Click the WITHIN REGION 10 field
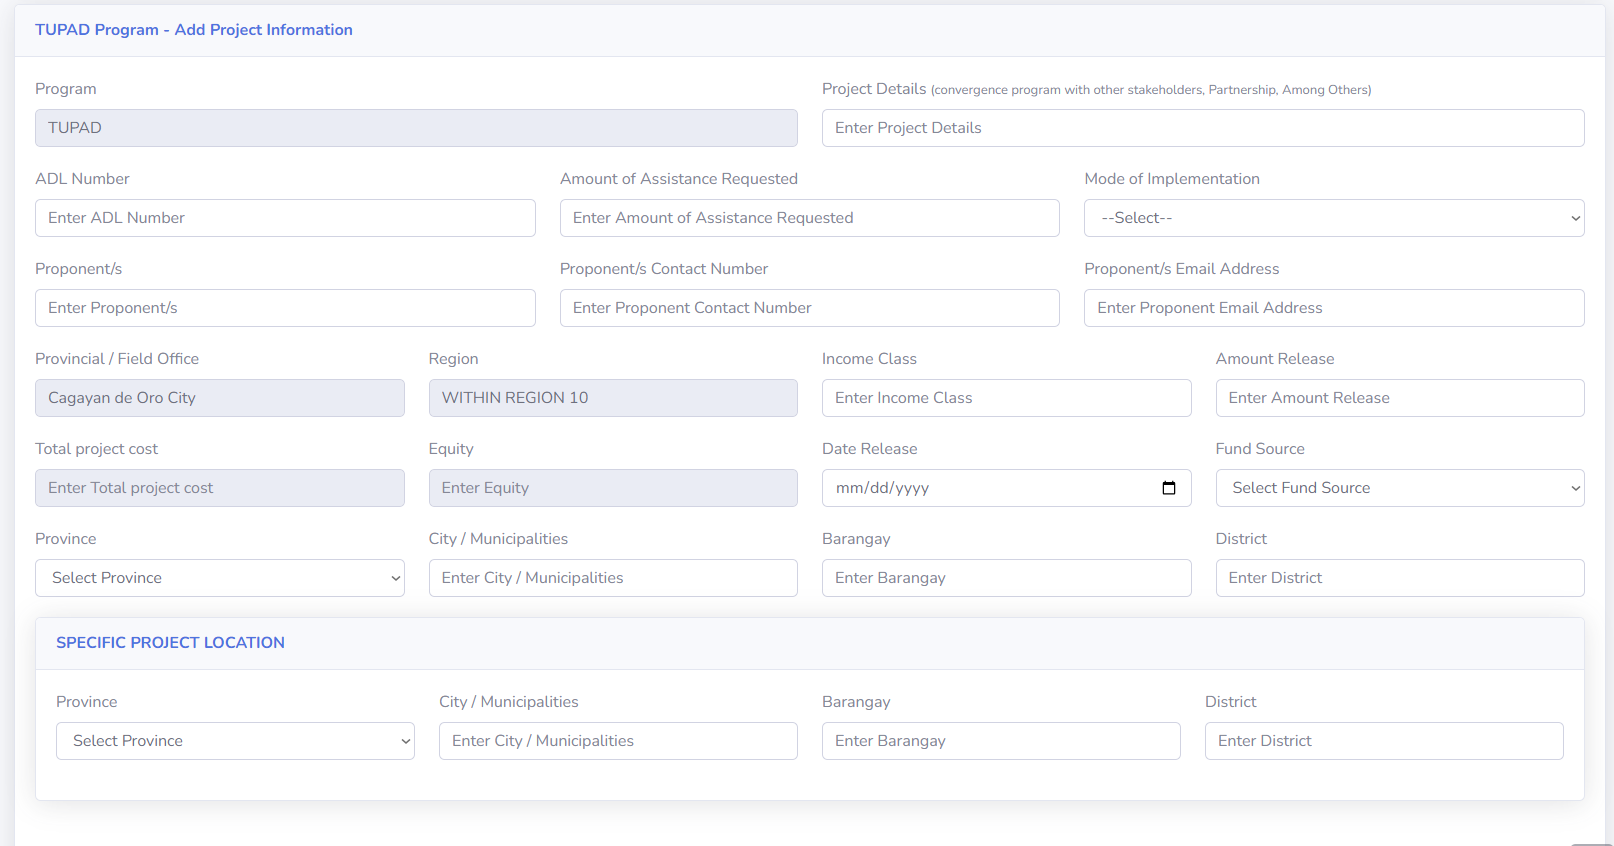1614x846 pixels. (613, 398)
